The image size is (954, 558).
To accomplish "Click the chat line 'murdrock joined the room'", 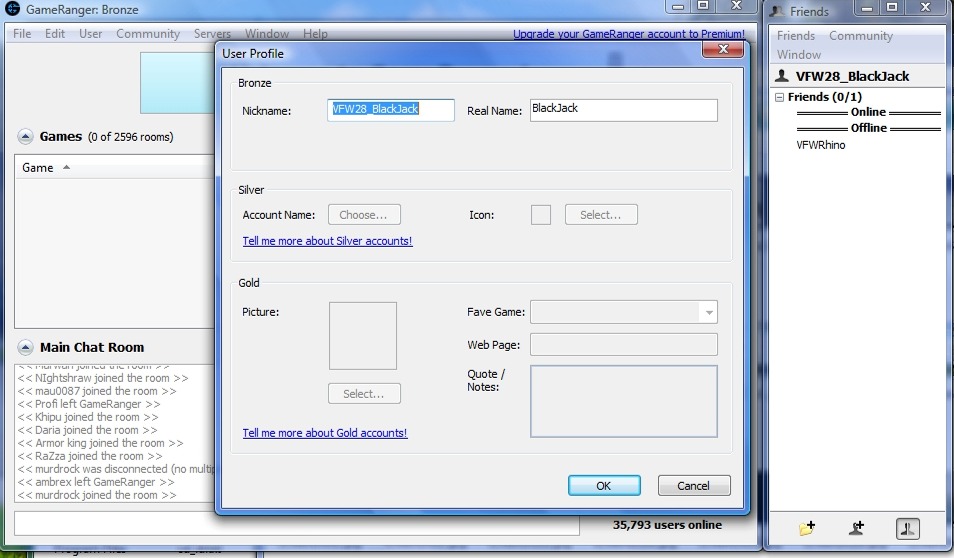I will coord(97,495).
